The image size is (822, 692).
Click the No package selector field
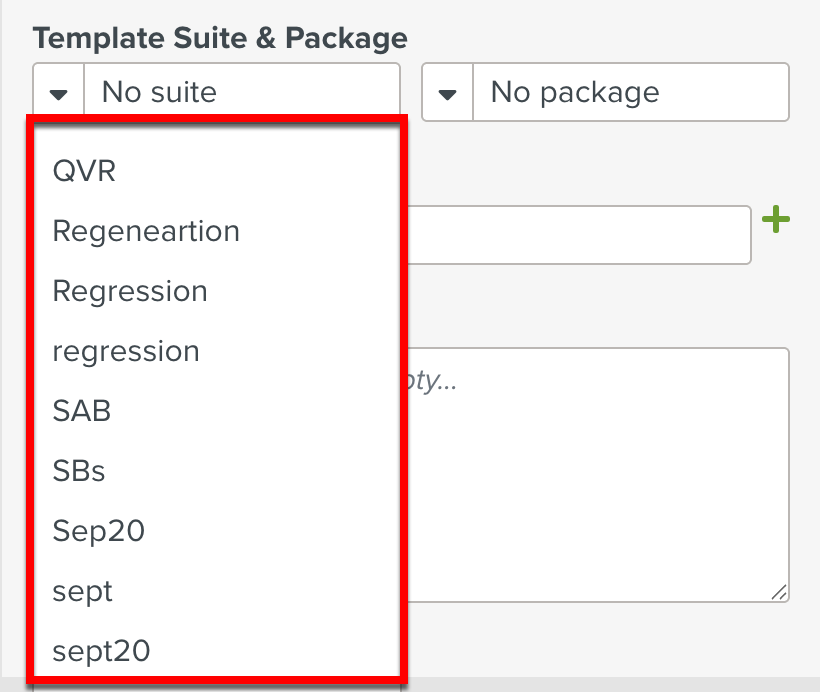605,91
